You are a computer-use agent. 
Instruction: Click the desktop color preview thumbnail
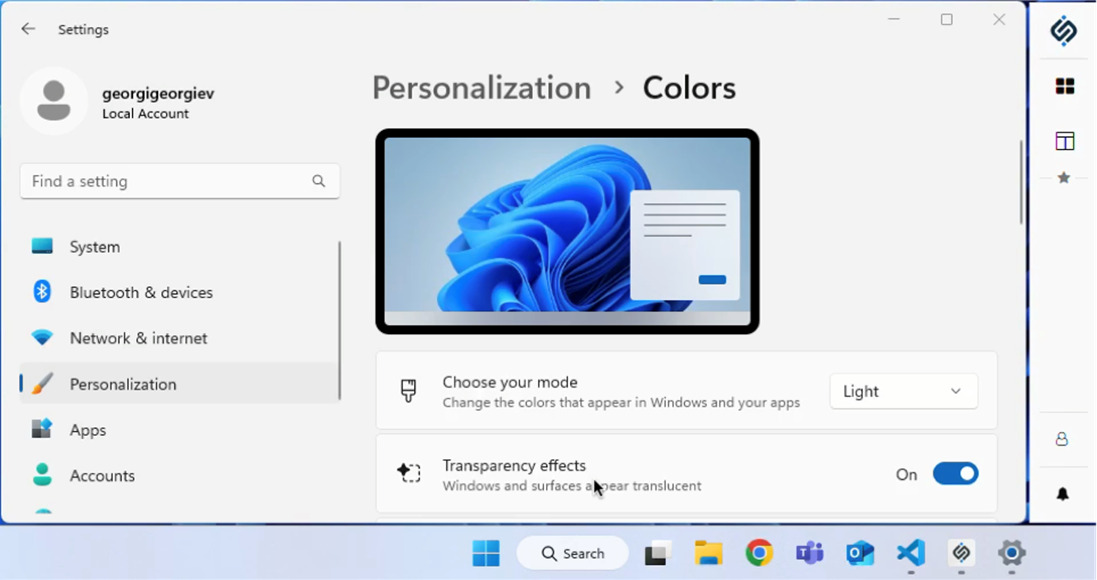[567, 232]
